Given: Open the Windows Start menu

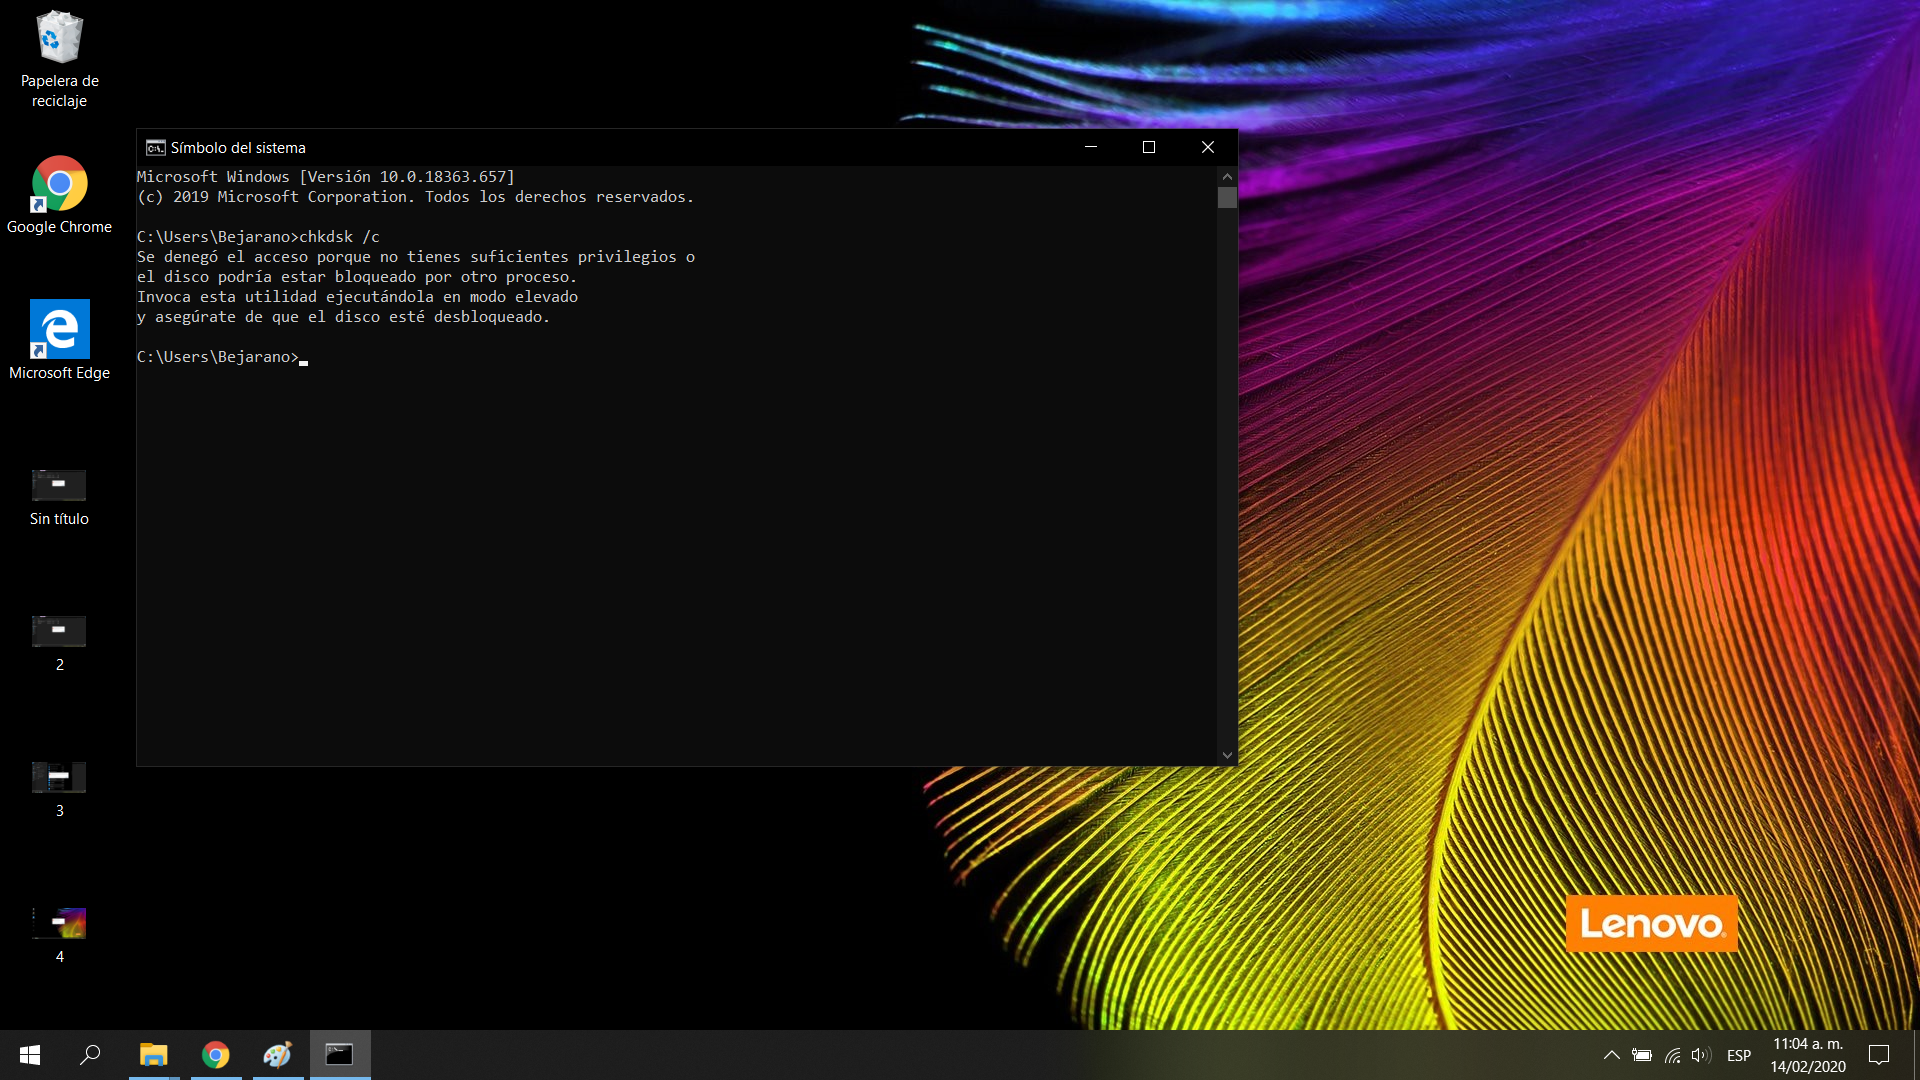Looking at the screenshot, I should pos(30,1055).
